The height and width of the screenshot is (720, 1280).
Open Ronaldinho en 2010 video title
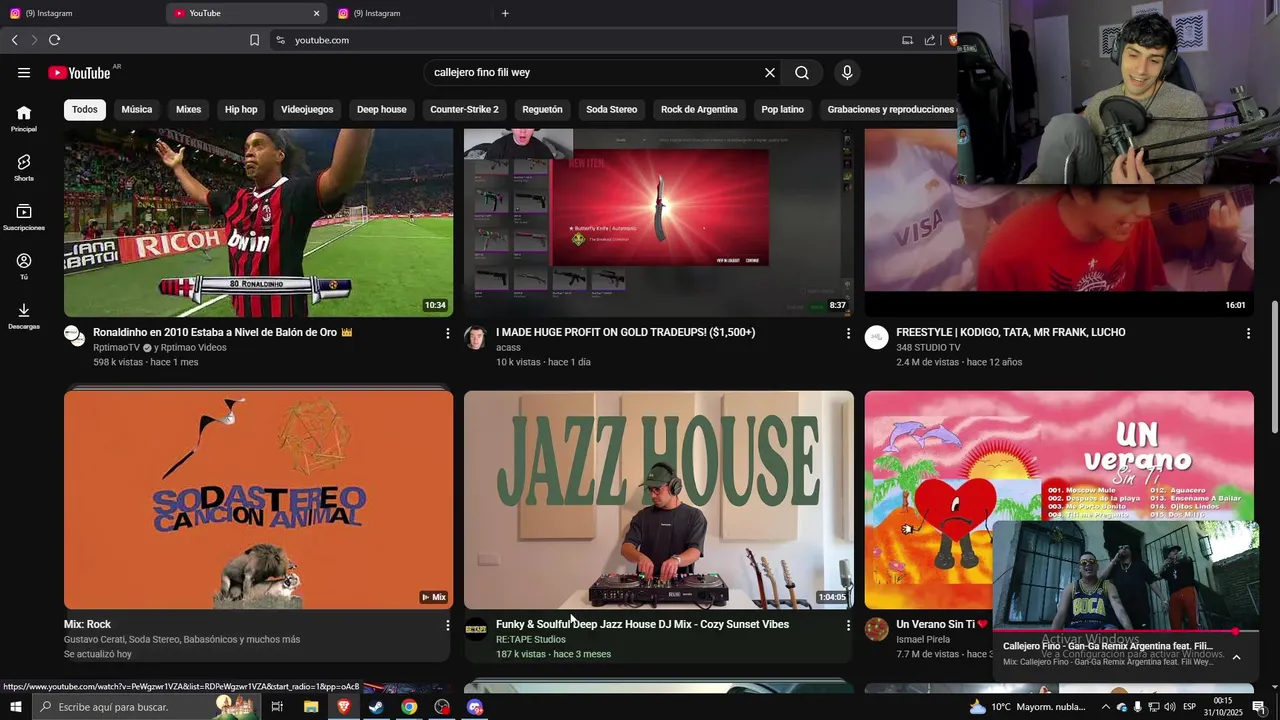pos(223,332)
